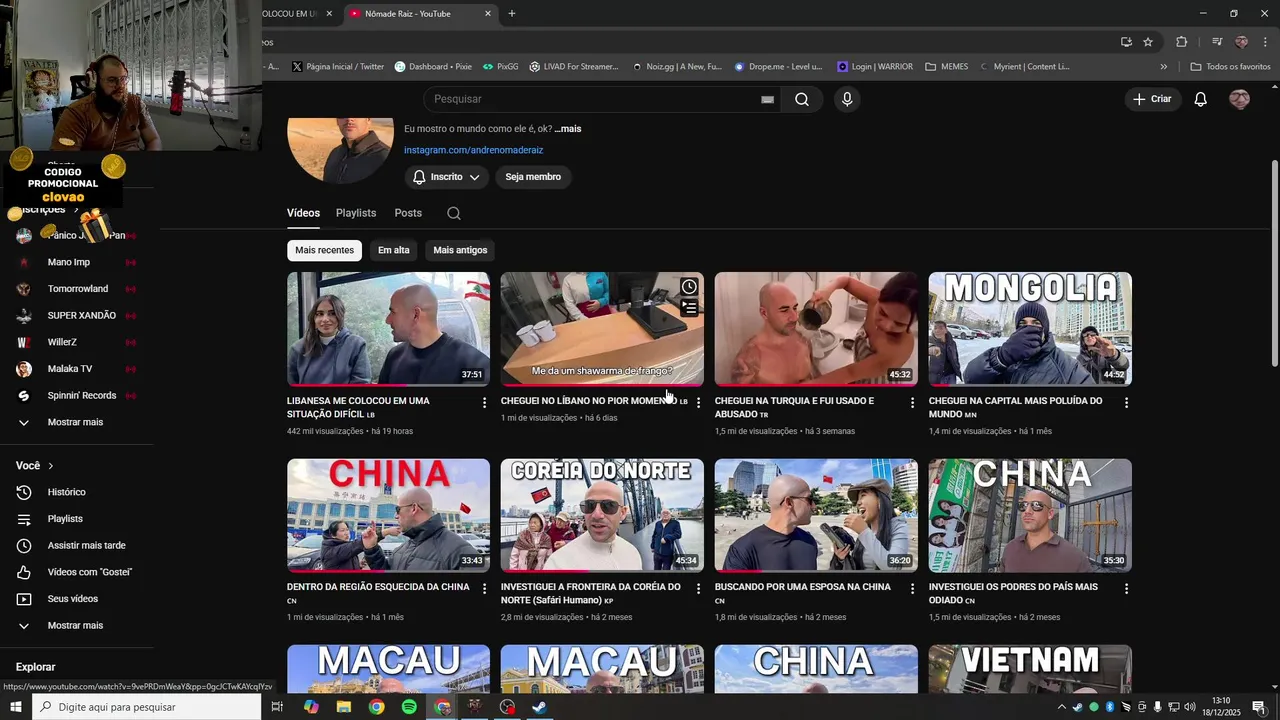Image resolution: width=1280 pixels, height=720 pixels.
Task: Select the Vídeos channel tab
Action: [x=303, y=213]
